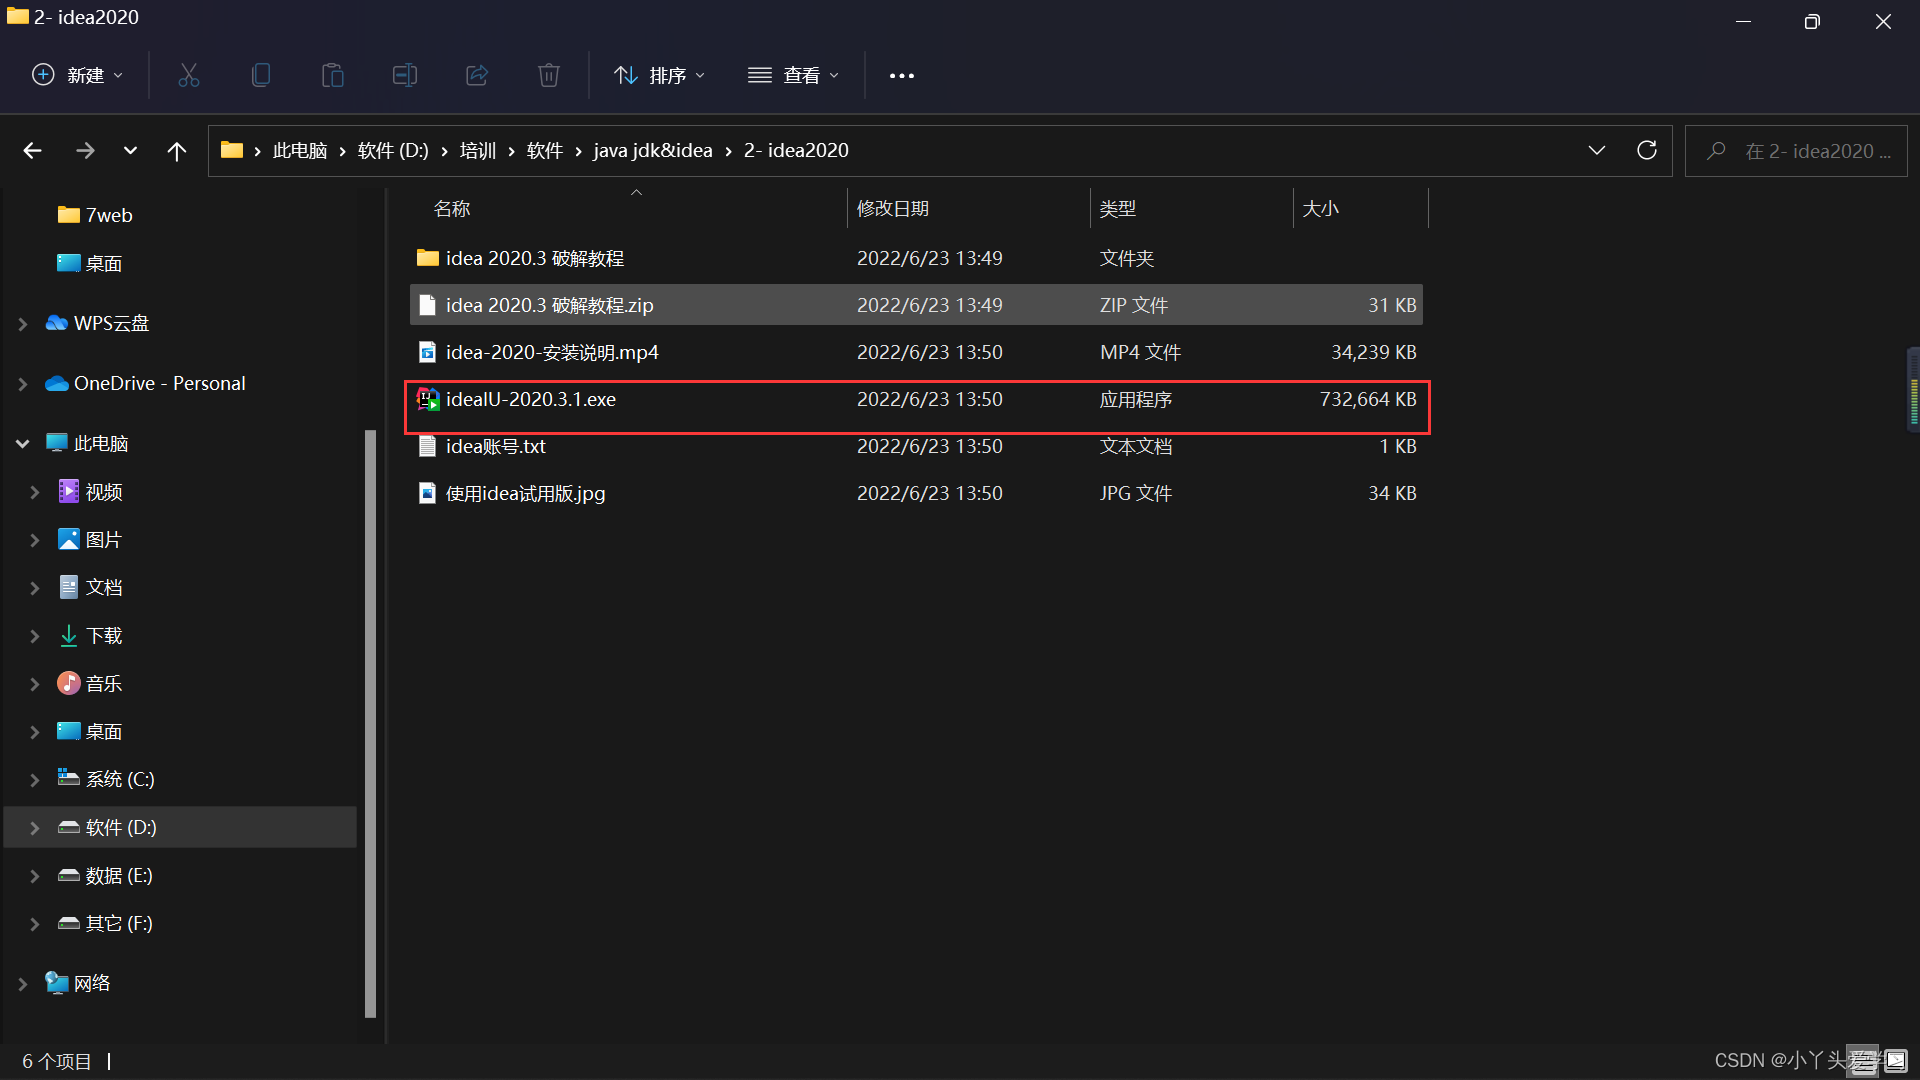Click the MP4 文件 type cell

coord(1140,352)
